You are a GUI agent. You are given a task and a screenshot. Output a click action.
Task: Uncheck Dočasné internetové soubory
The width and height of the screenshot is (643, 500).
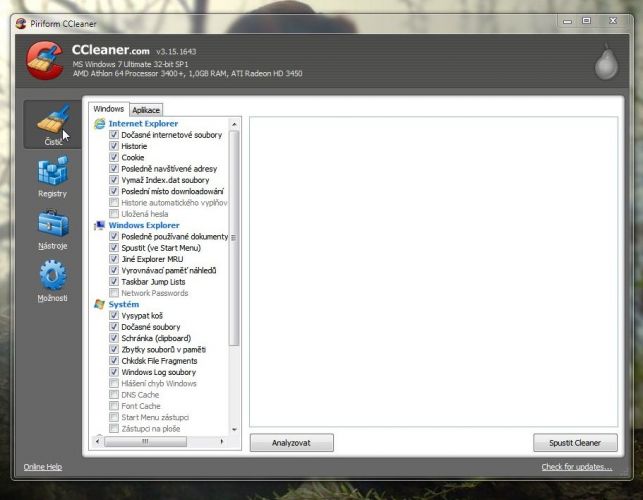coord(114,135)
